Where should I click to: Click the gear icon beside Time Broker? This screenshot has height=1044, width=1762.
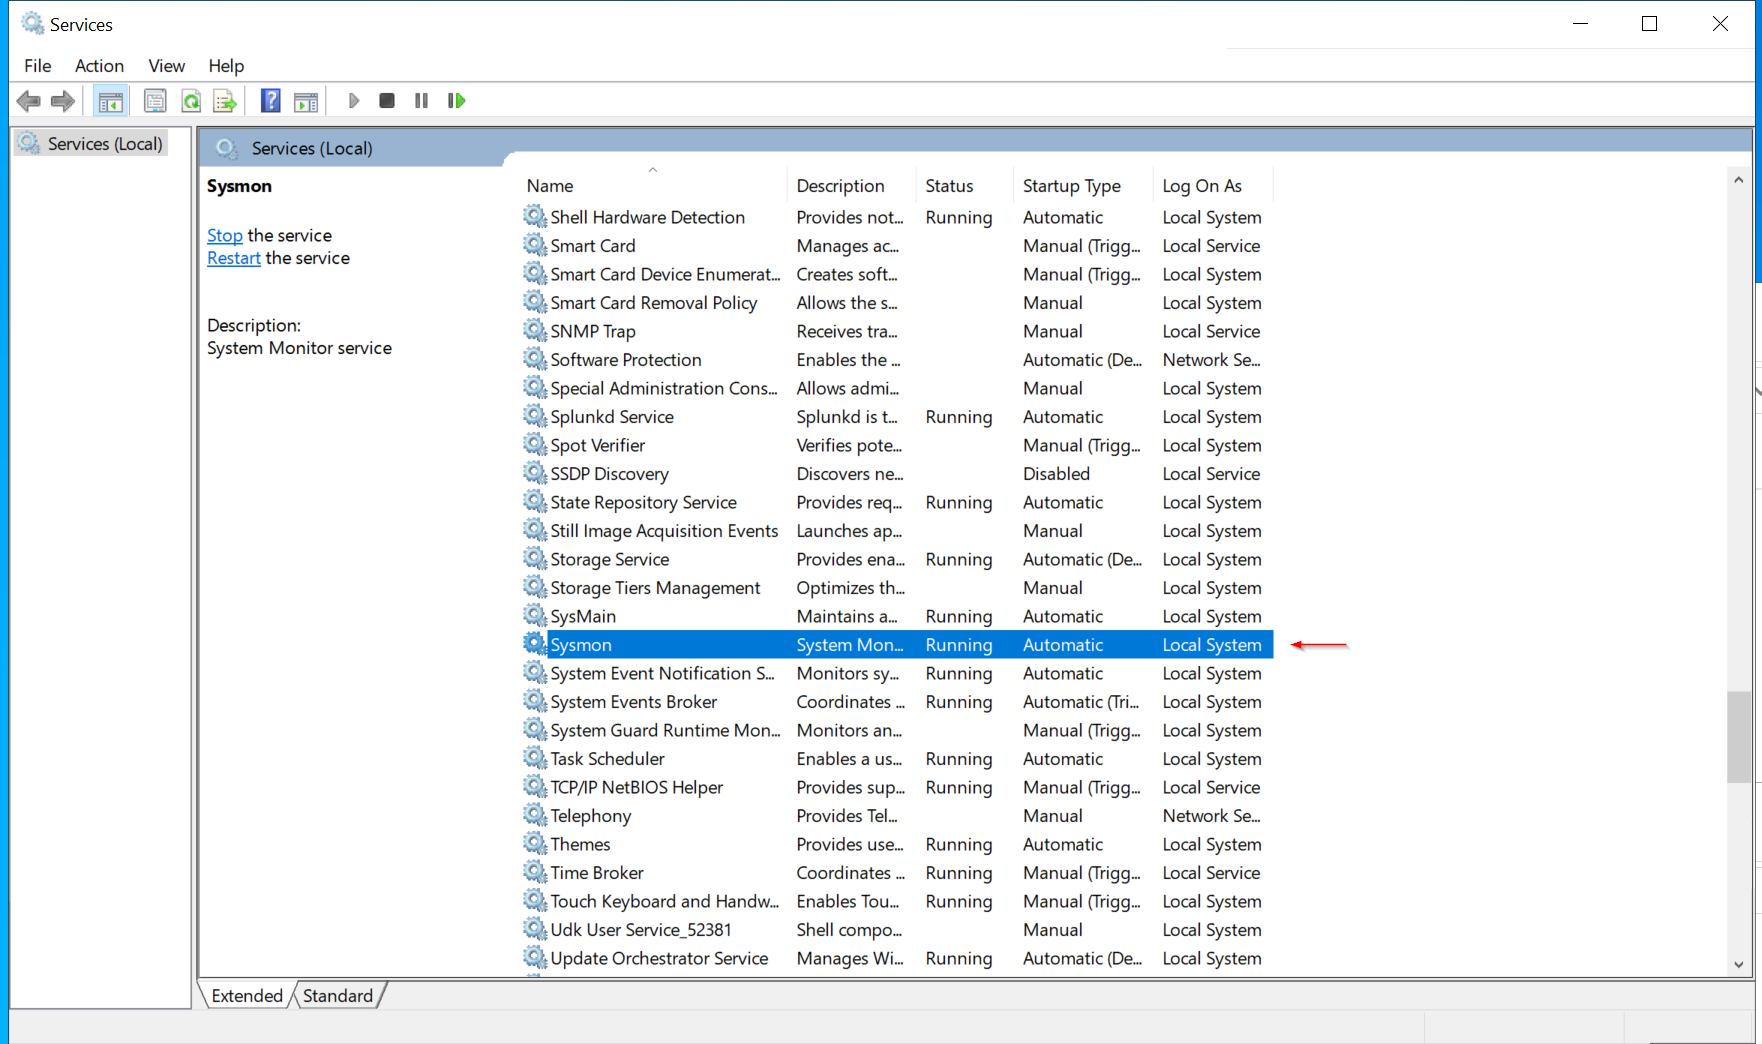(x=536, y=872)
